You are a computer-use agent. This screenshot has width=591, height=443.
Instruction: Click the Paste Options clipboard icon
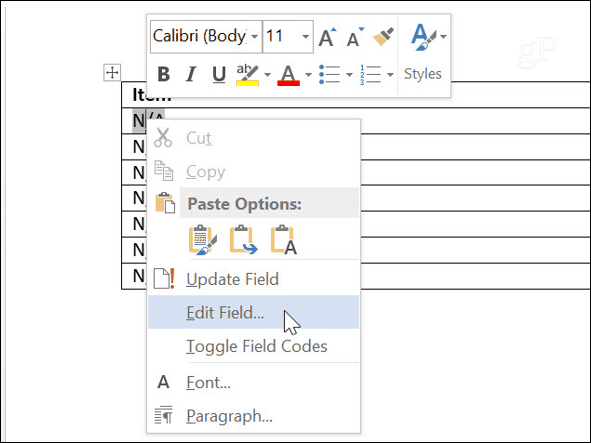pos(165,203)
